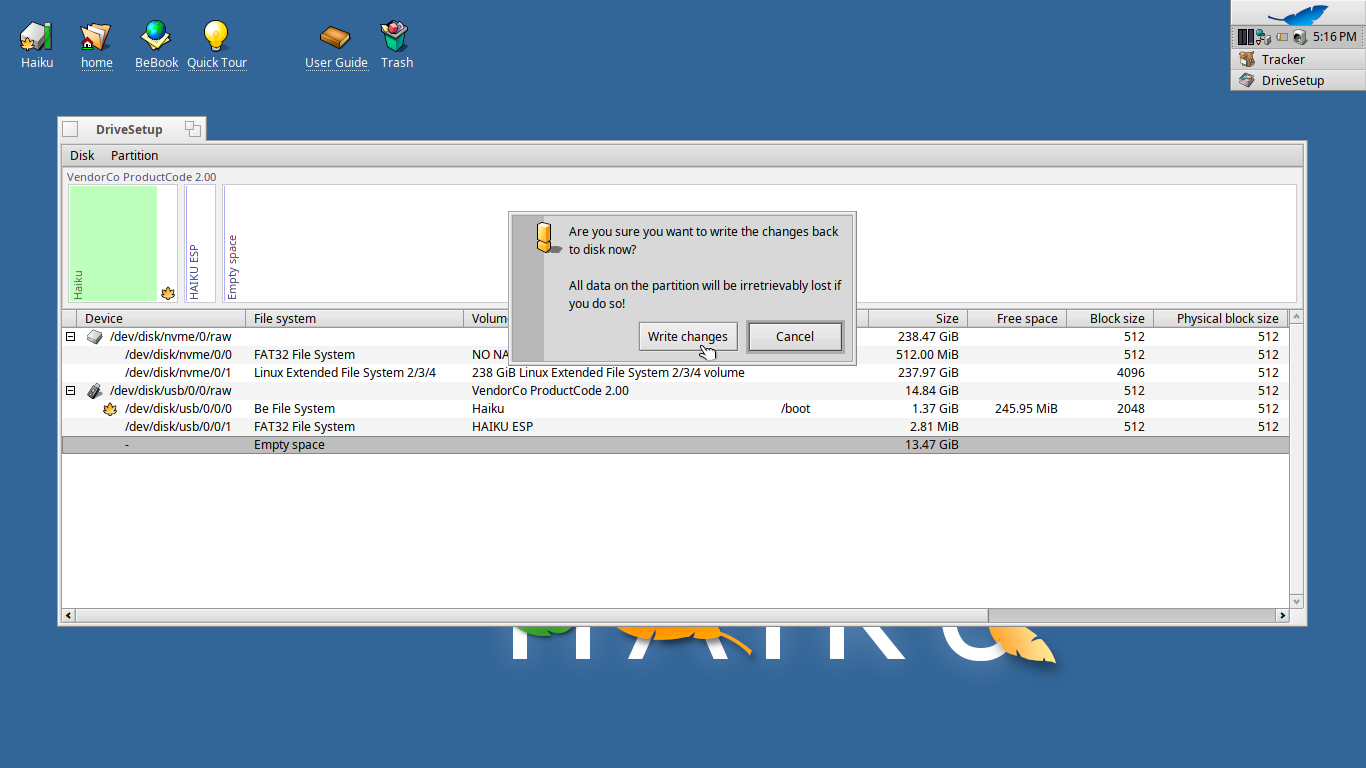Image resolution: width=1366 pixels, height=768 pixels.
Task: Select the DriveSetup entry in Deskbar
Action: pyautogui.click(x=1292, y=81)
